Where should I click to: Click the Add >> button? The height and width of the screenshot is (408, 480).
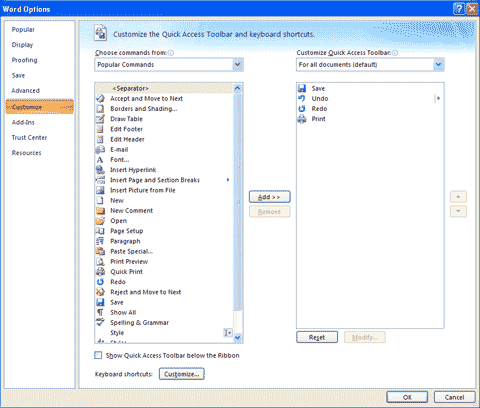pyautogui.click(x=269, y=197)
